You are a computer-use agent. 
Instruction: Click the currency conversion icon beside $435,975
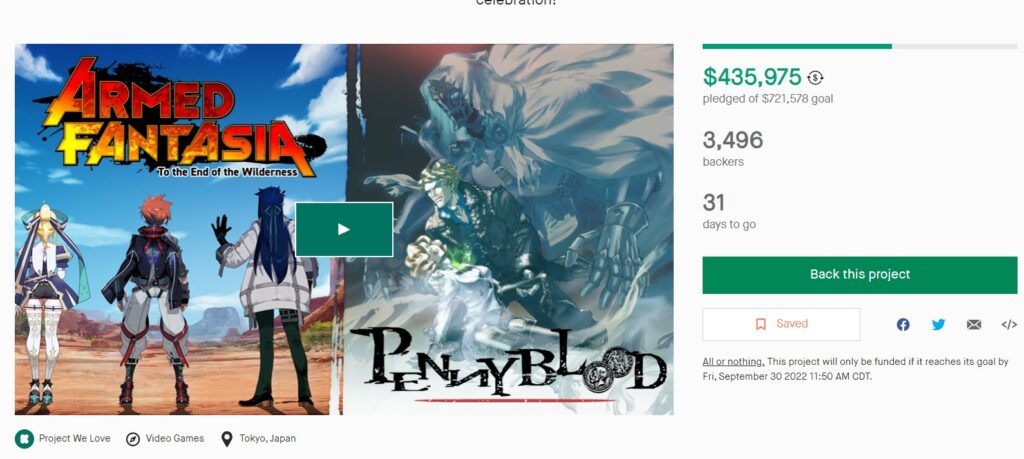pyautogui.click(x=815, y=78)
